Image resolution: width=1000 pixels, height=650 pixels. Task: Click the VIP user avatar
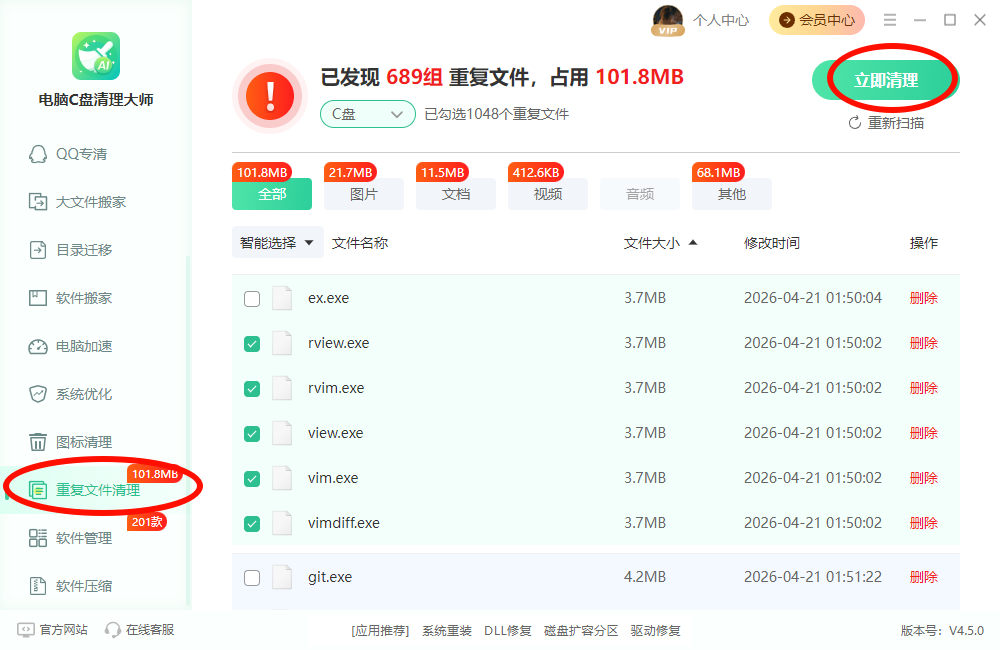pos(668,20)
